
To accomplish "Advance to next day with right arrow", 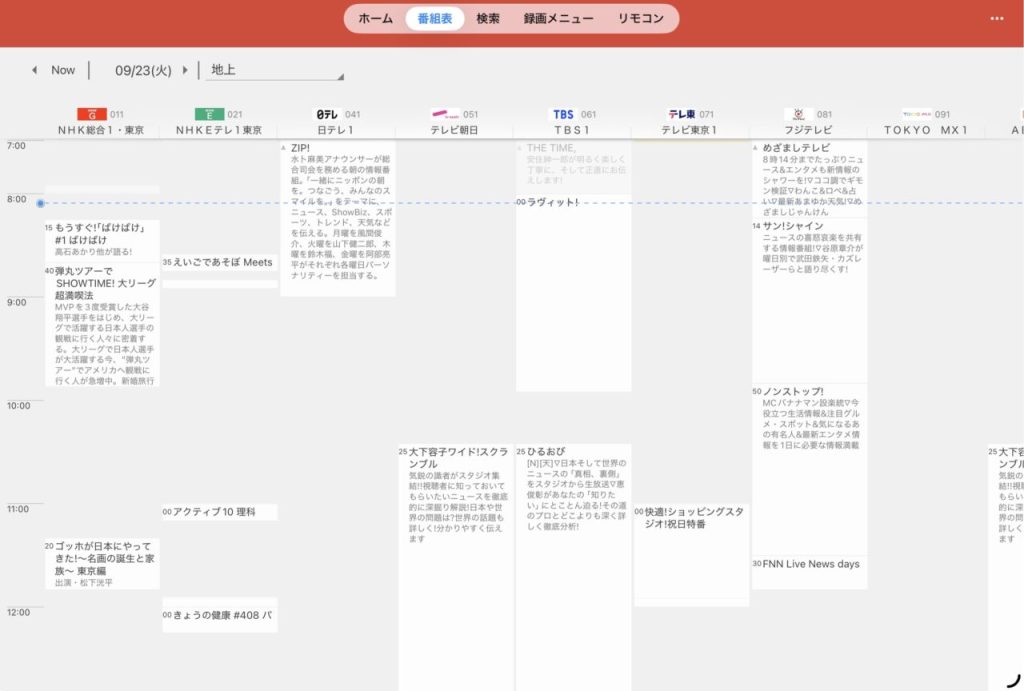I will [185, 70].
